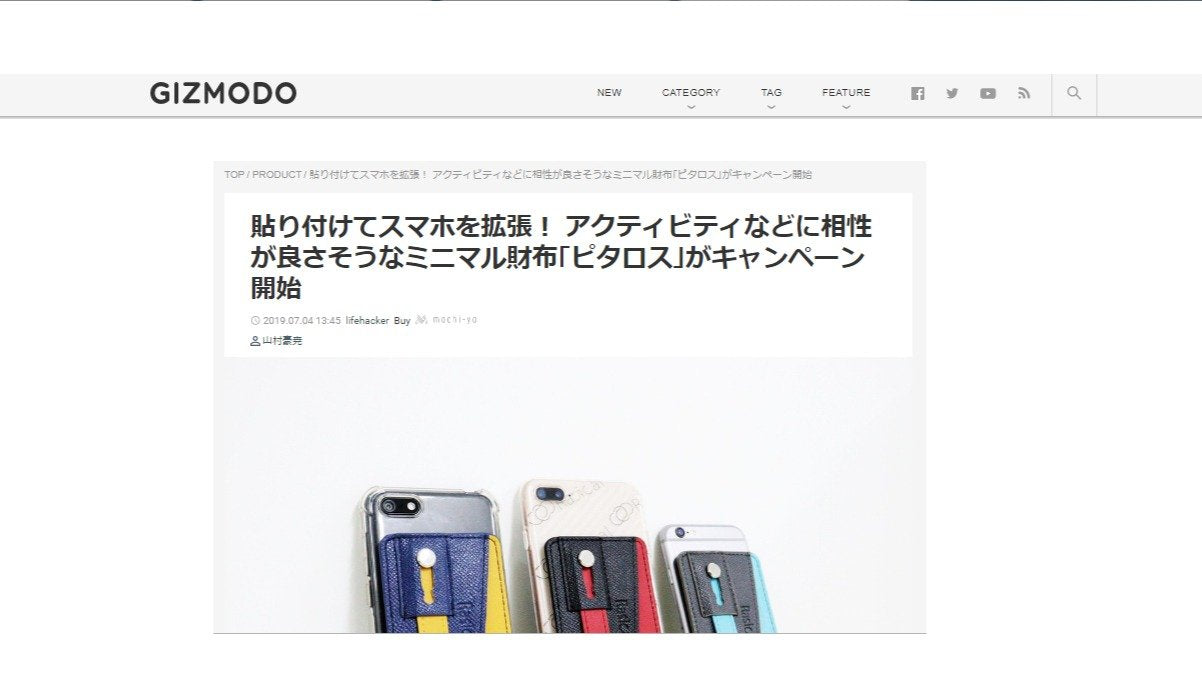Image resolution: width=1202 pixels, height=676 pixels.
Task: Open the search magnifier icon
Action: 1074,93
